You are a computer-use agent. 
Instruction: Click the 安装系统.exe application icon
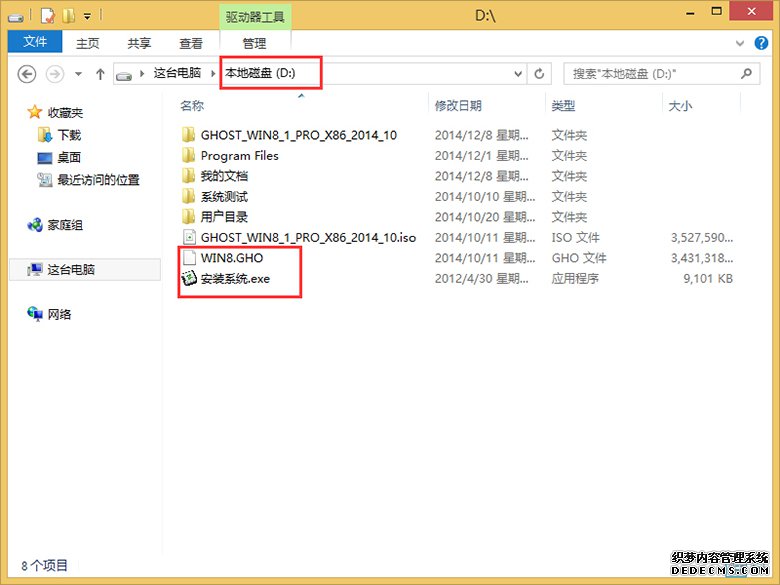point(189,278)
